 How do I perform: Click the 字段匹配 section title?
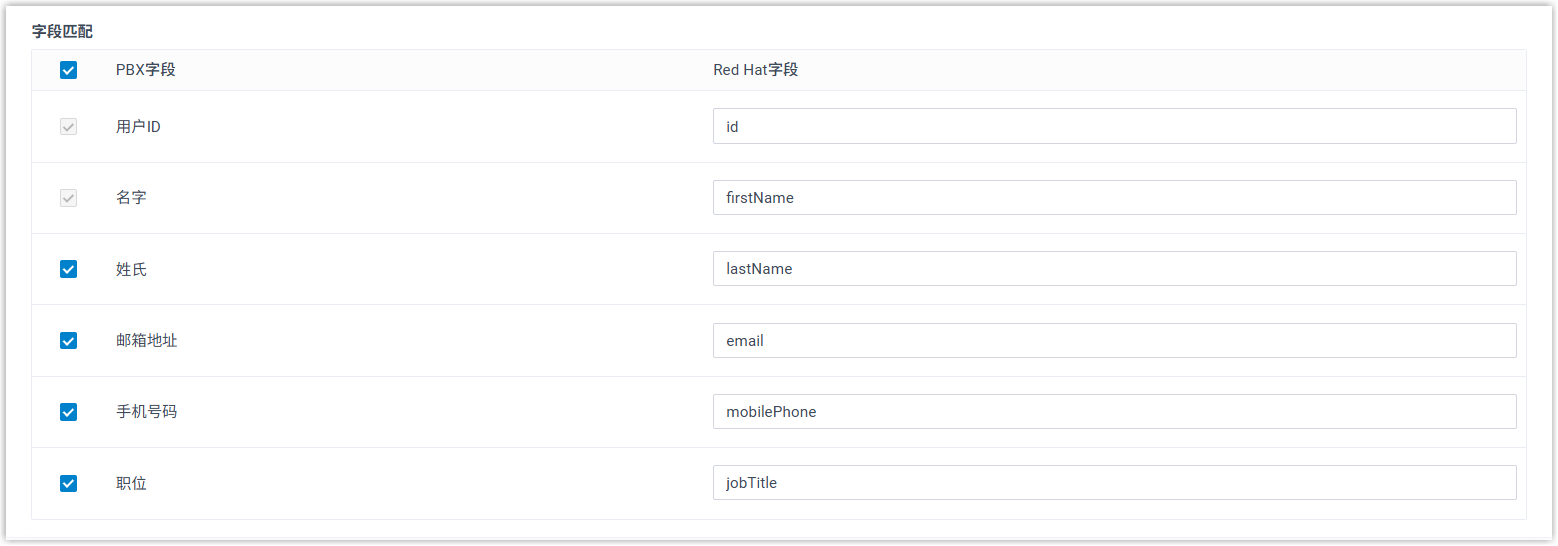62,32
